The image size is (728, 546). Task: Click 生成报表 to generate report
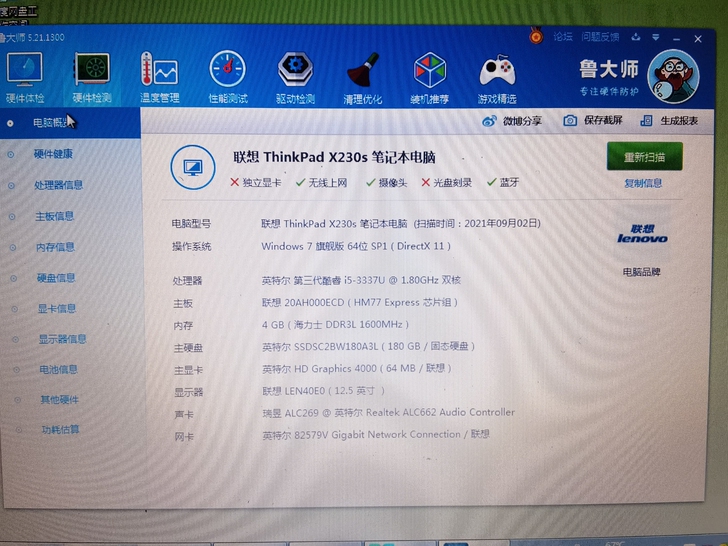tap(669, 121)
